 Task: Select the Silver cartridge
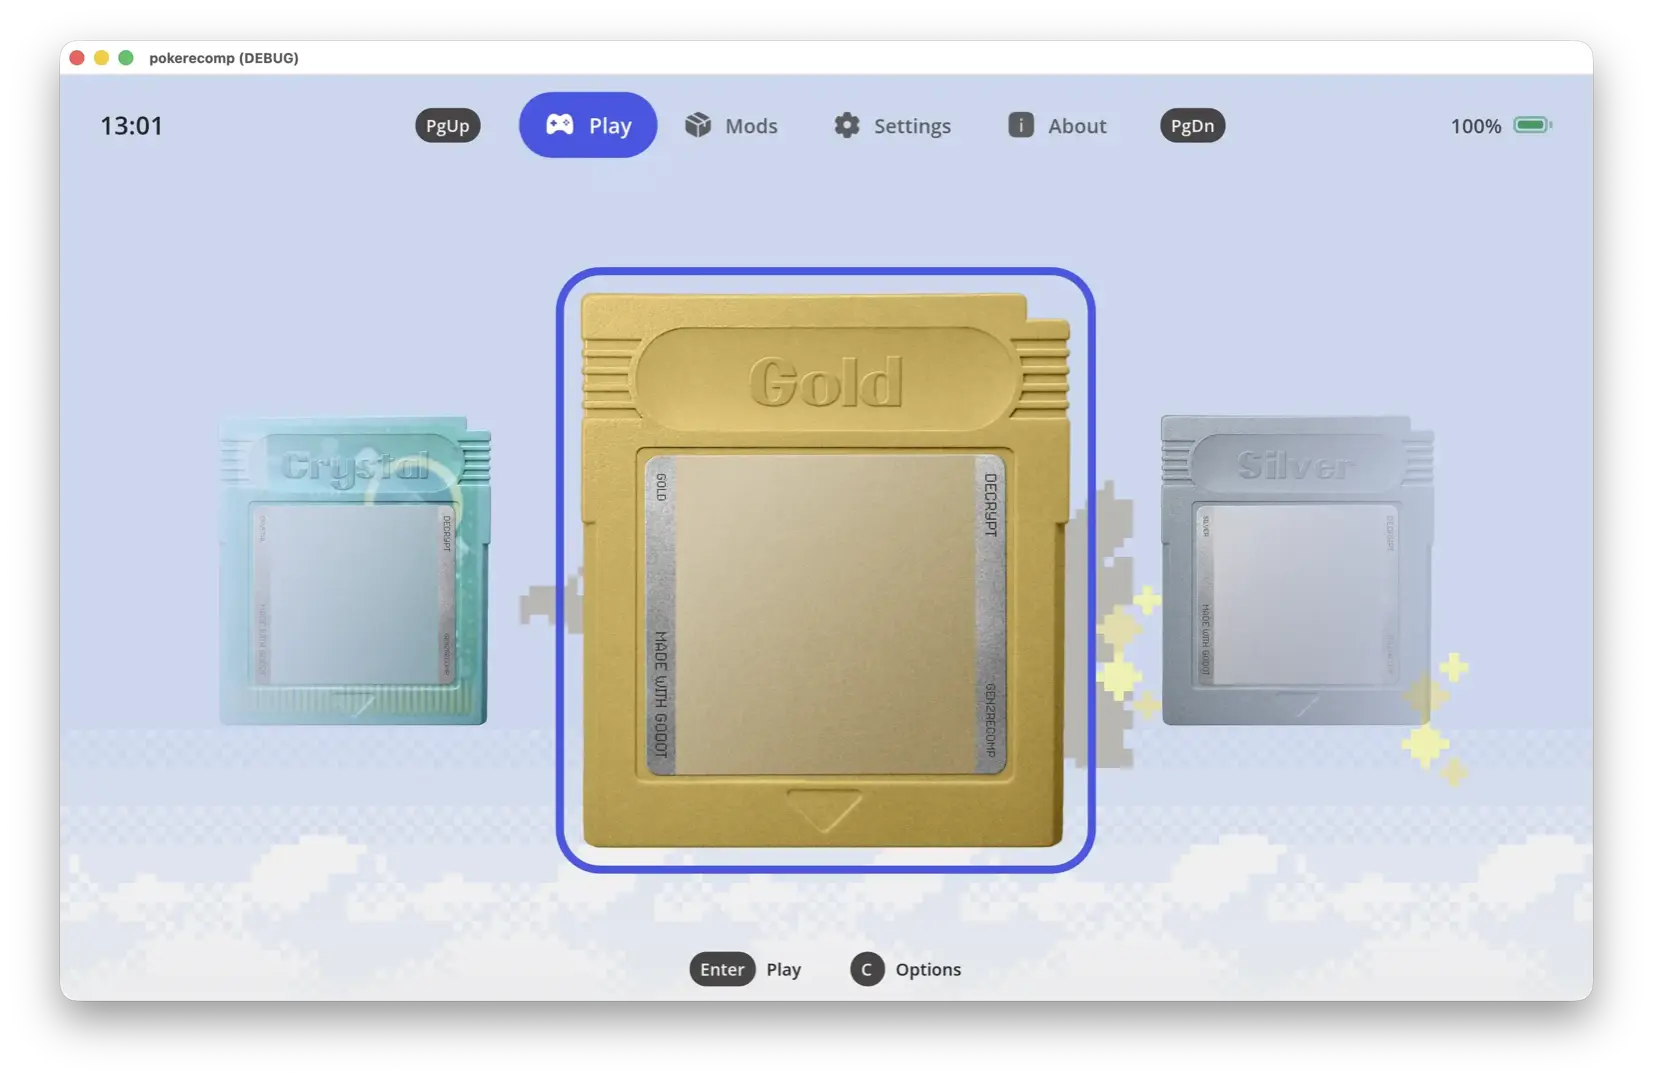(x=1297, y=571)
